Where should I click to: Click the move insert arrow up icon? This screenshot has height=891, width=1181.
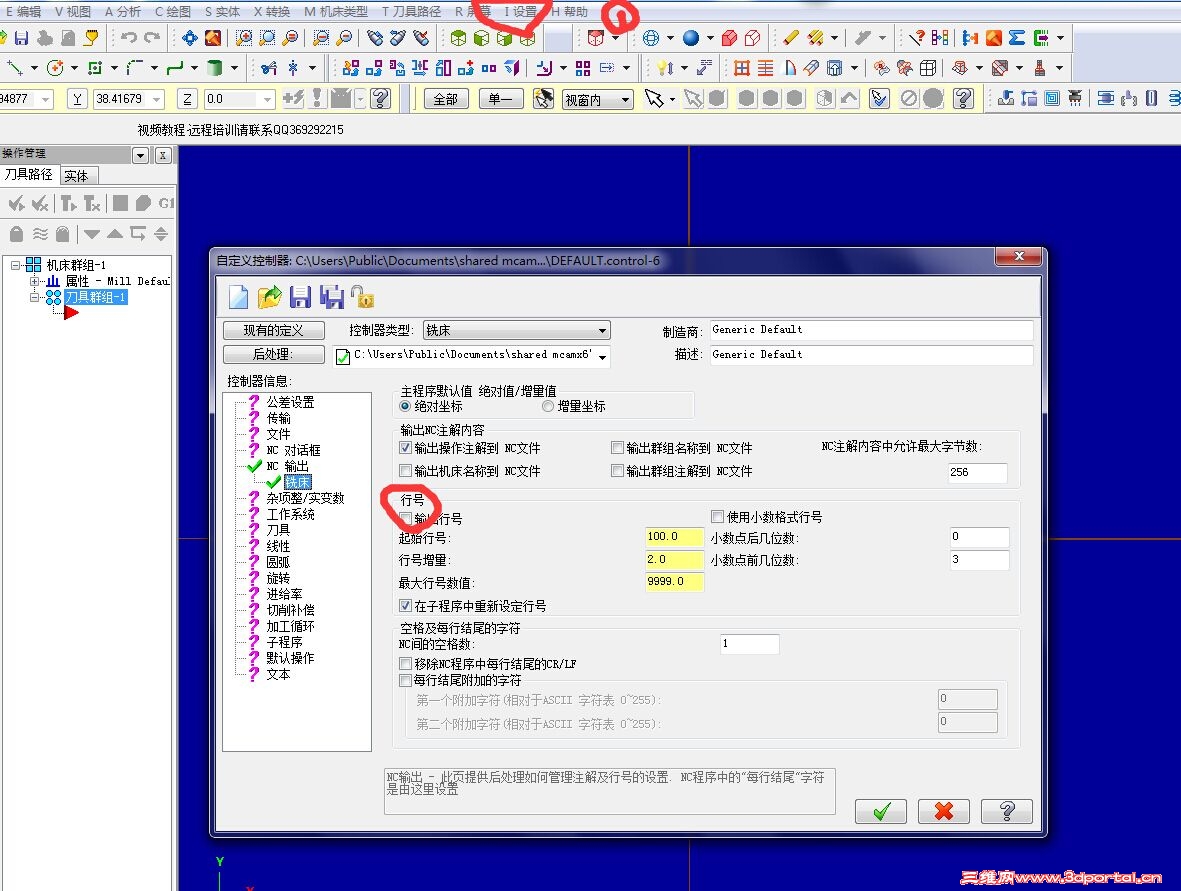(115, 233)
